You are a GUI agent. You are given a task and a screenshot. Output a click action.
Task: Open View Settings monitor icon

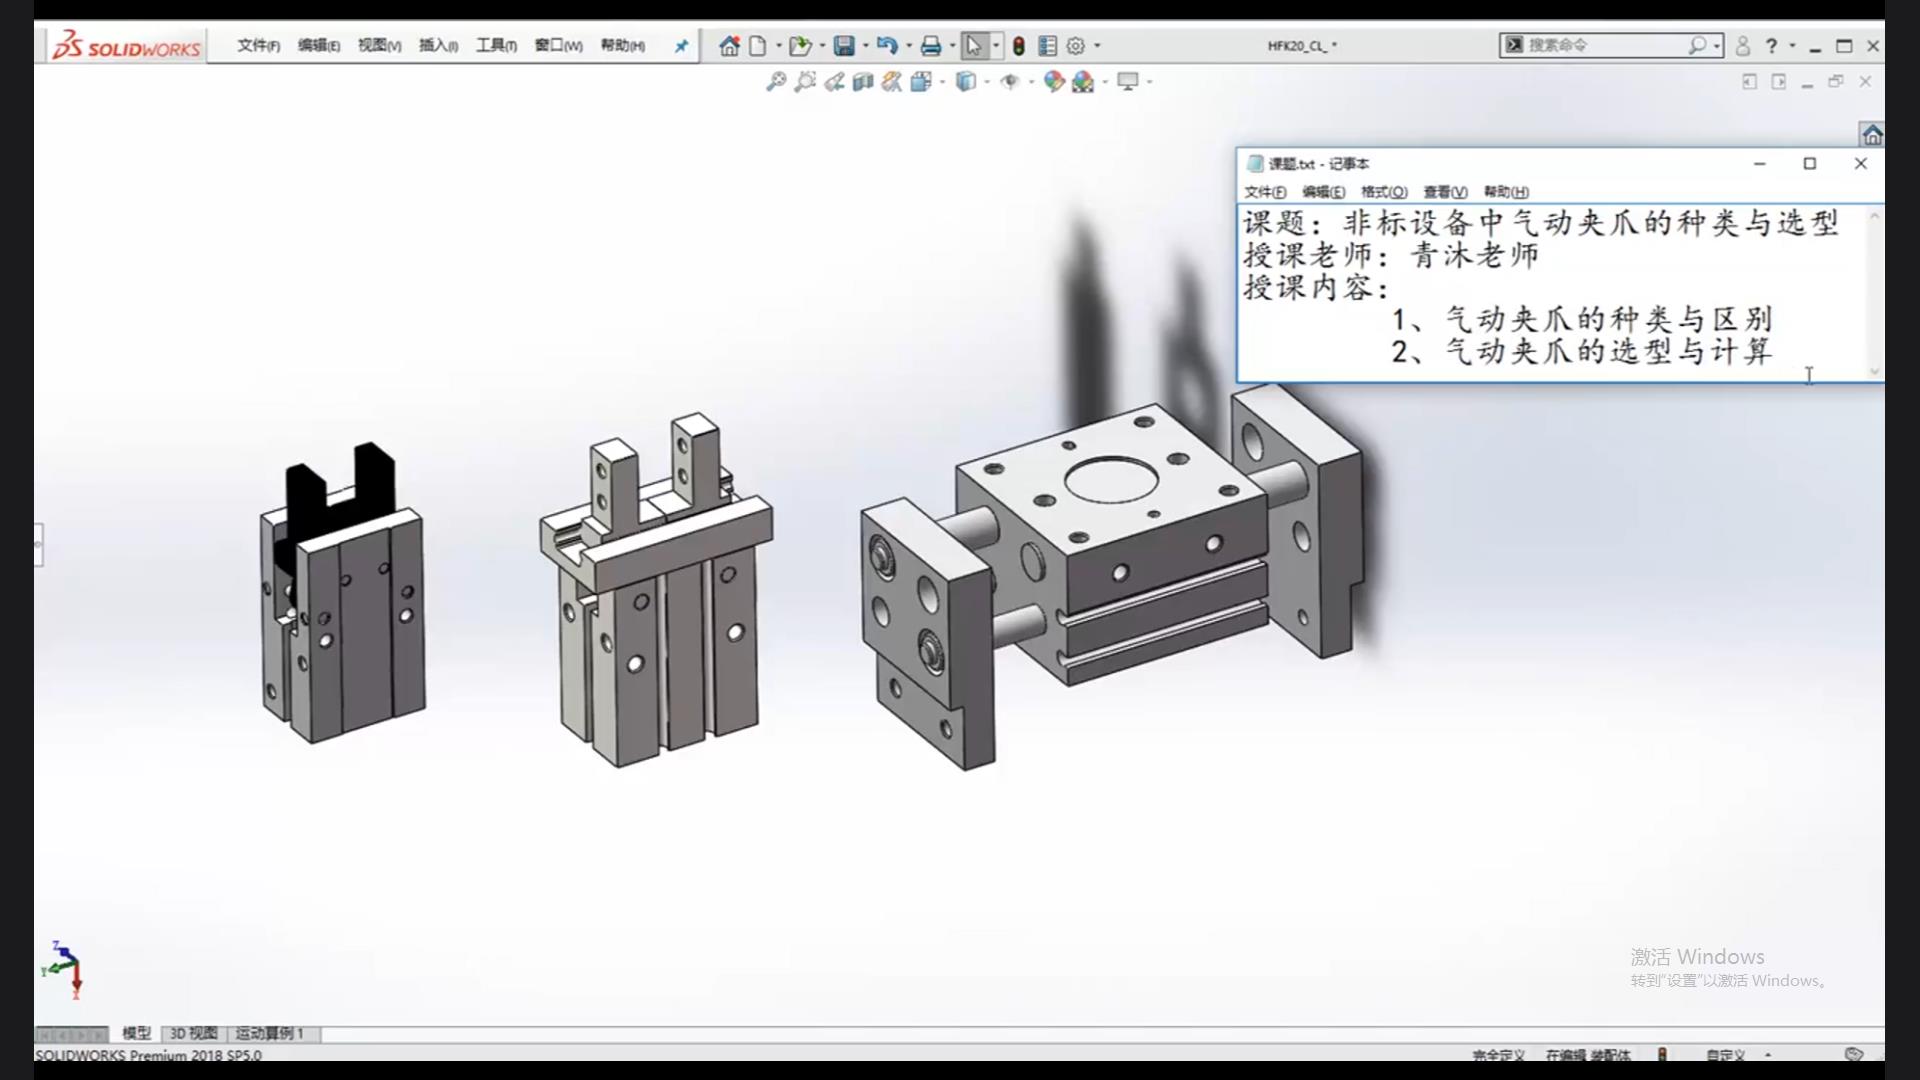1128,82
